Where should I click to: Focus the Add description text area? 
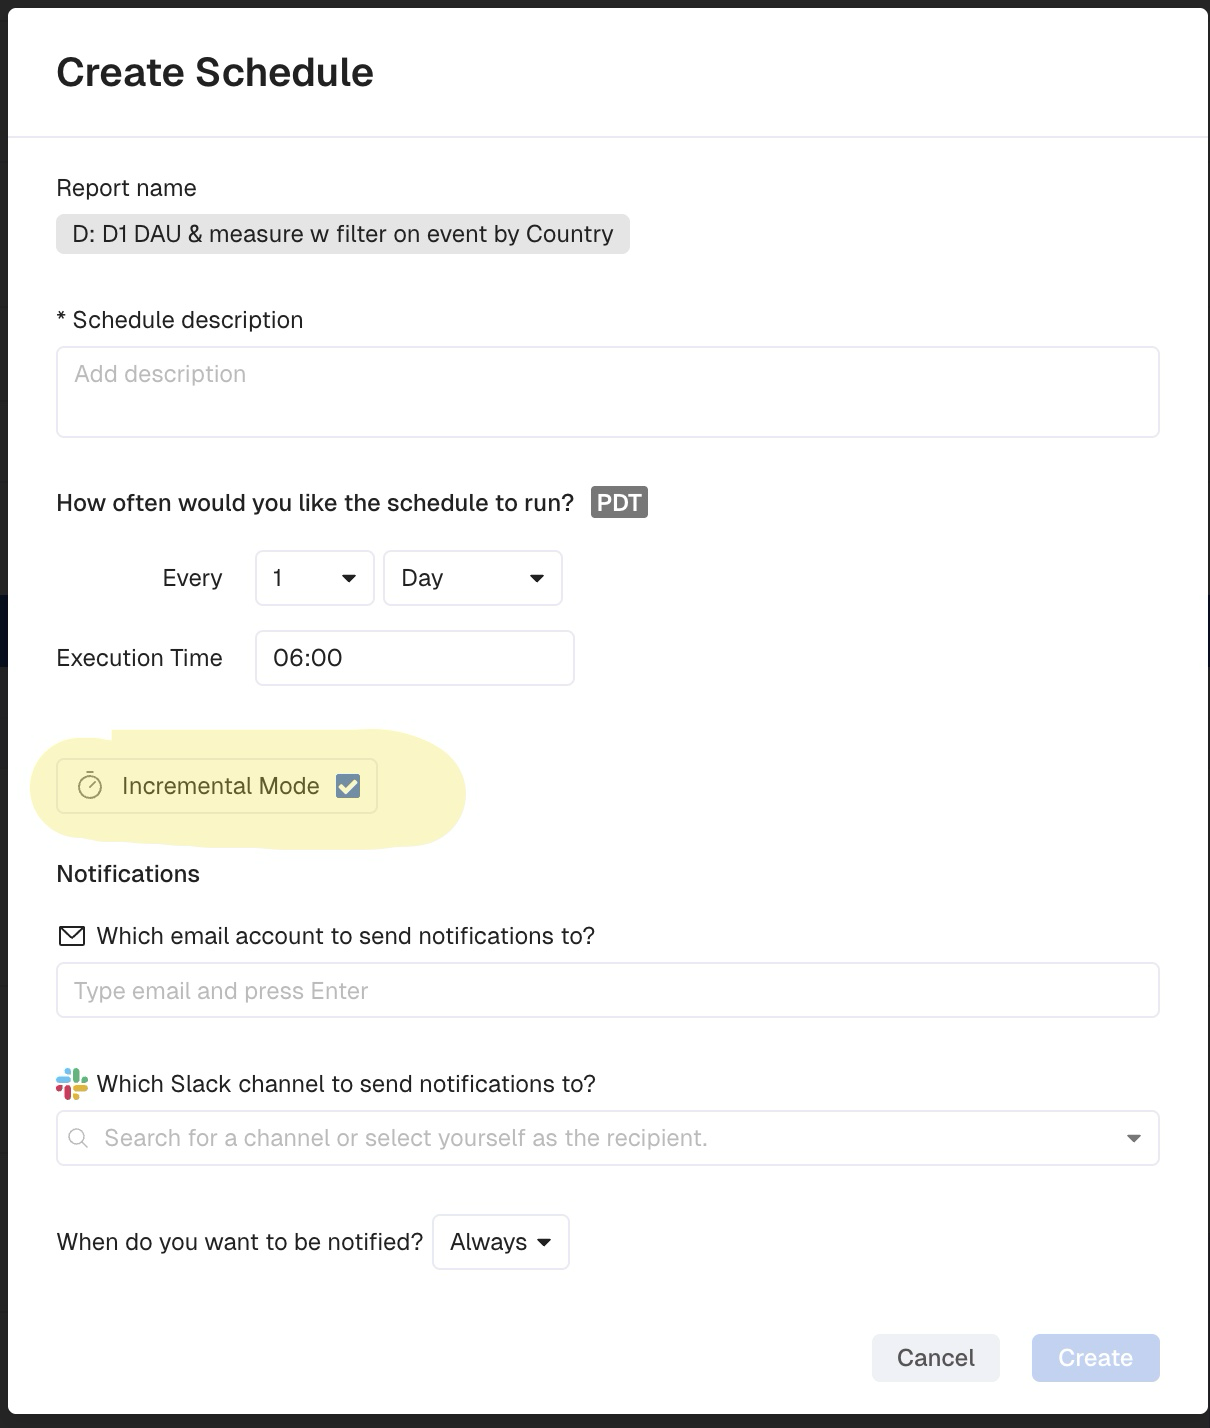pyautogui.click(x=608, y=392)
